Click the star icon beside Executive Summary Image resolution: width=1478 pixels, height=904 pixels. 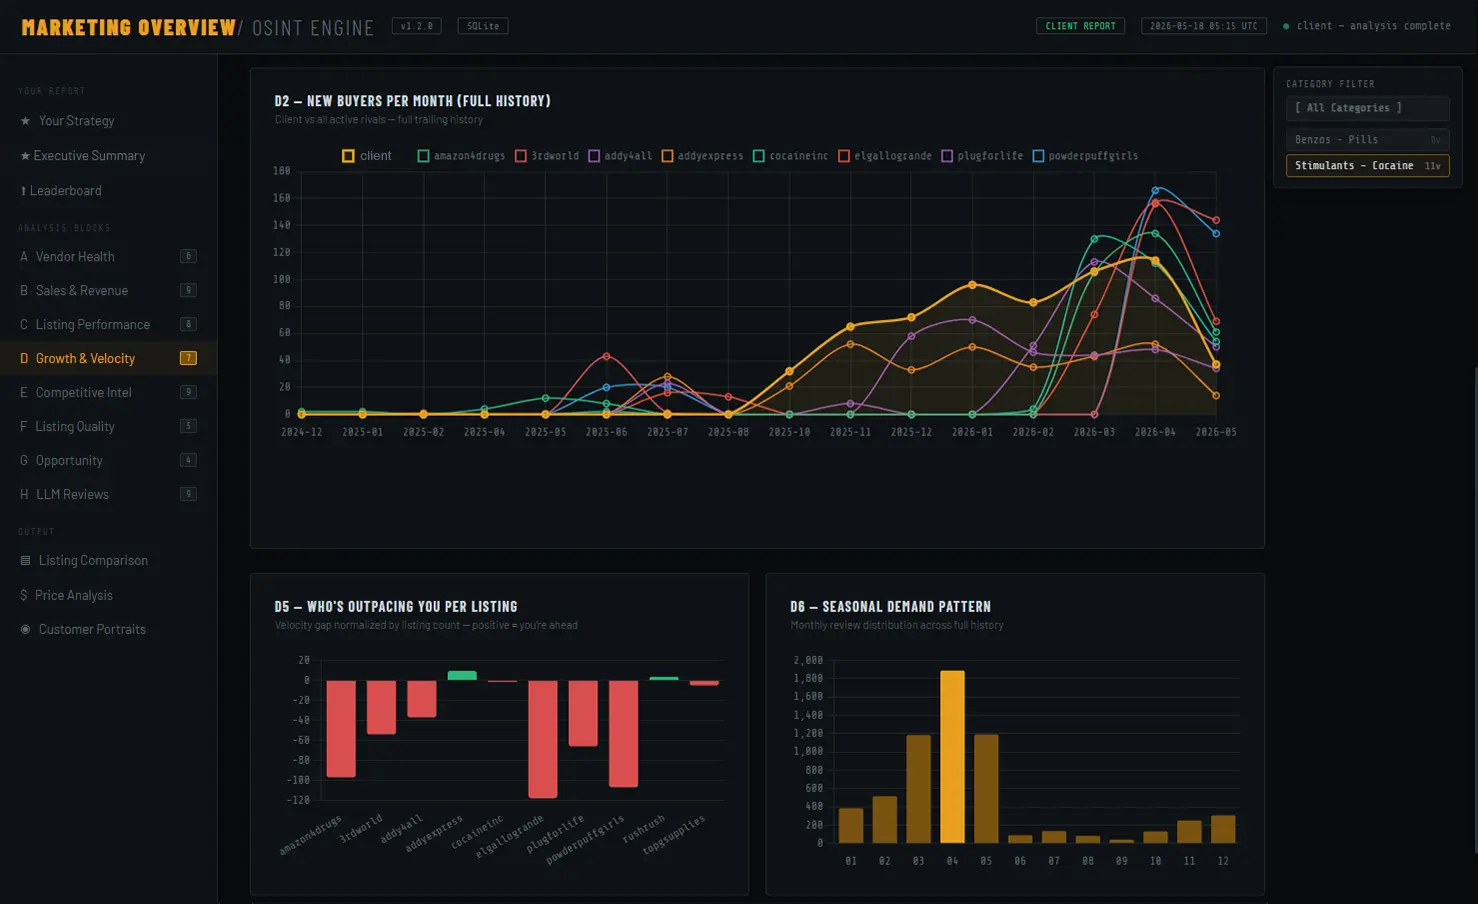click(25, 156)
